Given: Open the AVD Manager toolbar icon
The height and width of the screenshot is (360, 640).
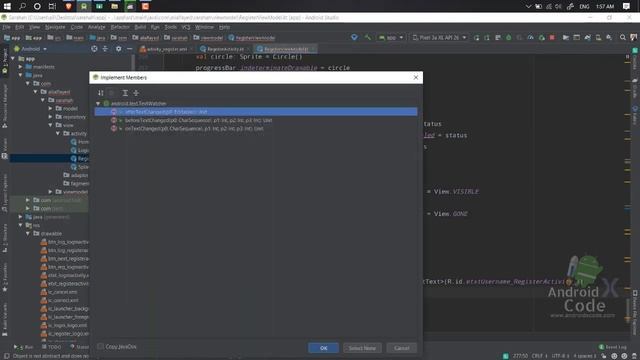Looking at the screenshot, I should [x=598, y=38].
